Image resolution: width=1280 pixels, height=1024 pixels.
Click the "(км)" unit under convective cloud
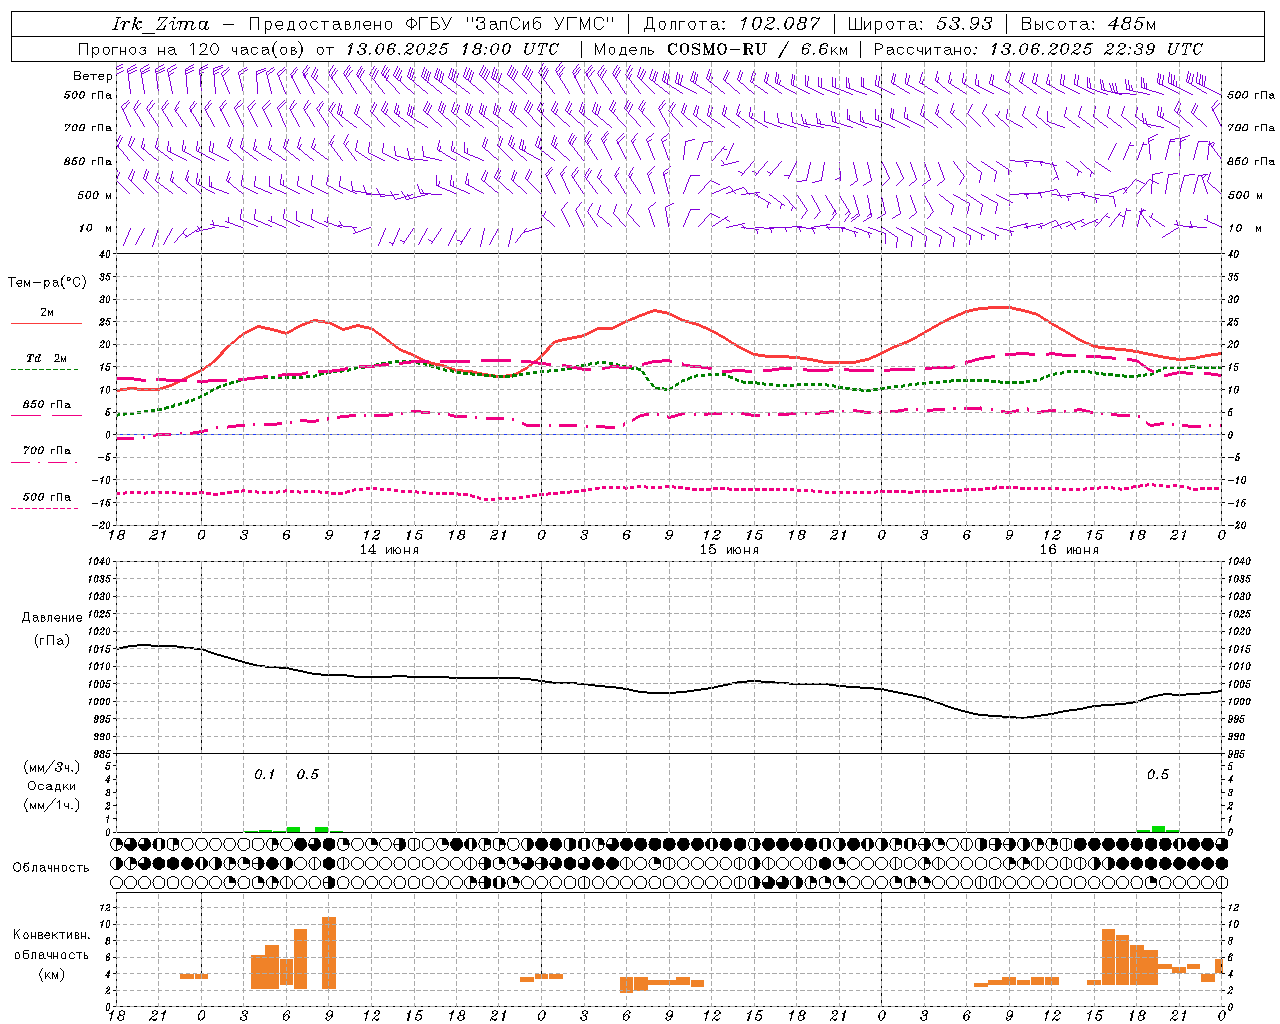[51, 974]
